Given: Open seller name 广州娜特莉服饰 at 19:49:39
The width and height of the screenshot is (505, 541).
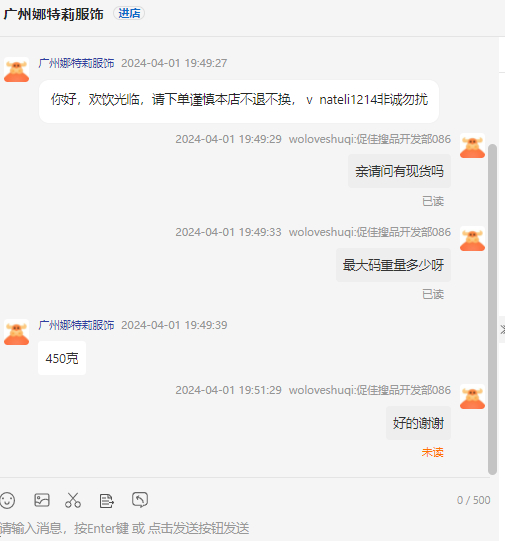Looking at the screenshot, I should (x=76, y=325).
